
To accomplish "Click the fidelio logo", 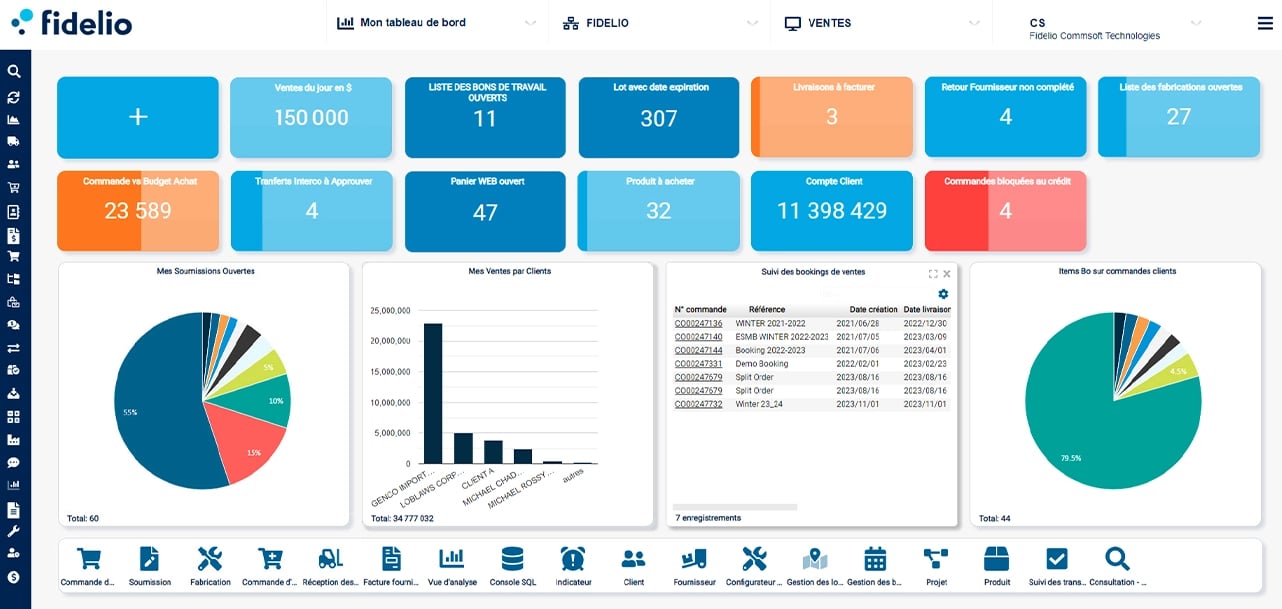I will [x=71, y=21].
